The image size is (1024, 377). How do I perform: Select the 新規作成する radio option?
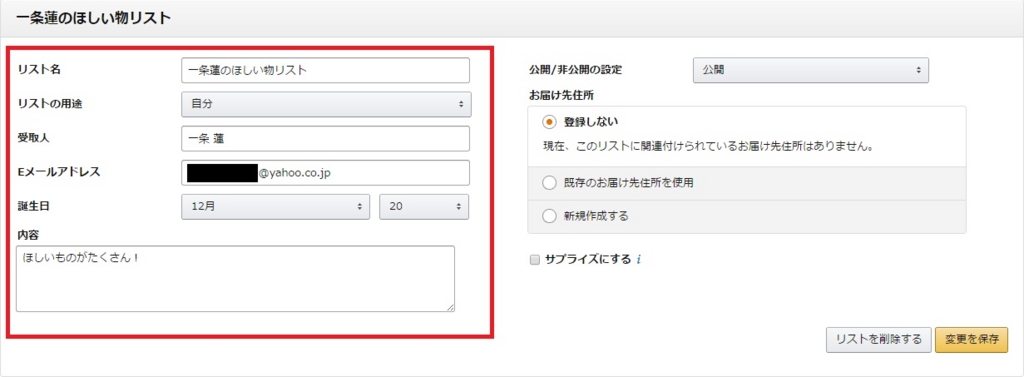click(549, 216)
